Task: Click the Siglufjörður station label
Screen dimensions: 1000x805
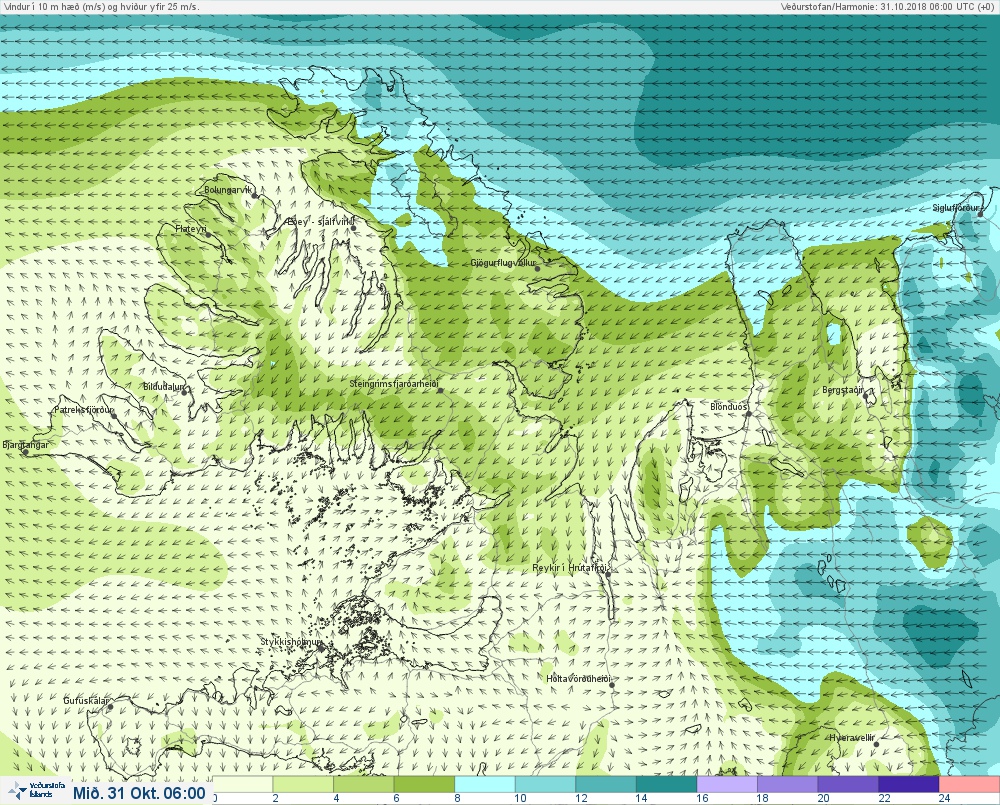Action: click(x=955, y=208)
